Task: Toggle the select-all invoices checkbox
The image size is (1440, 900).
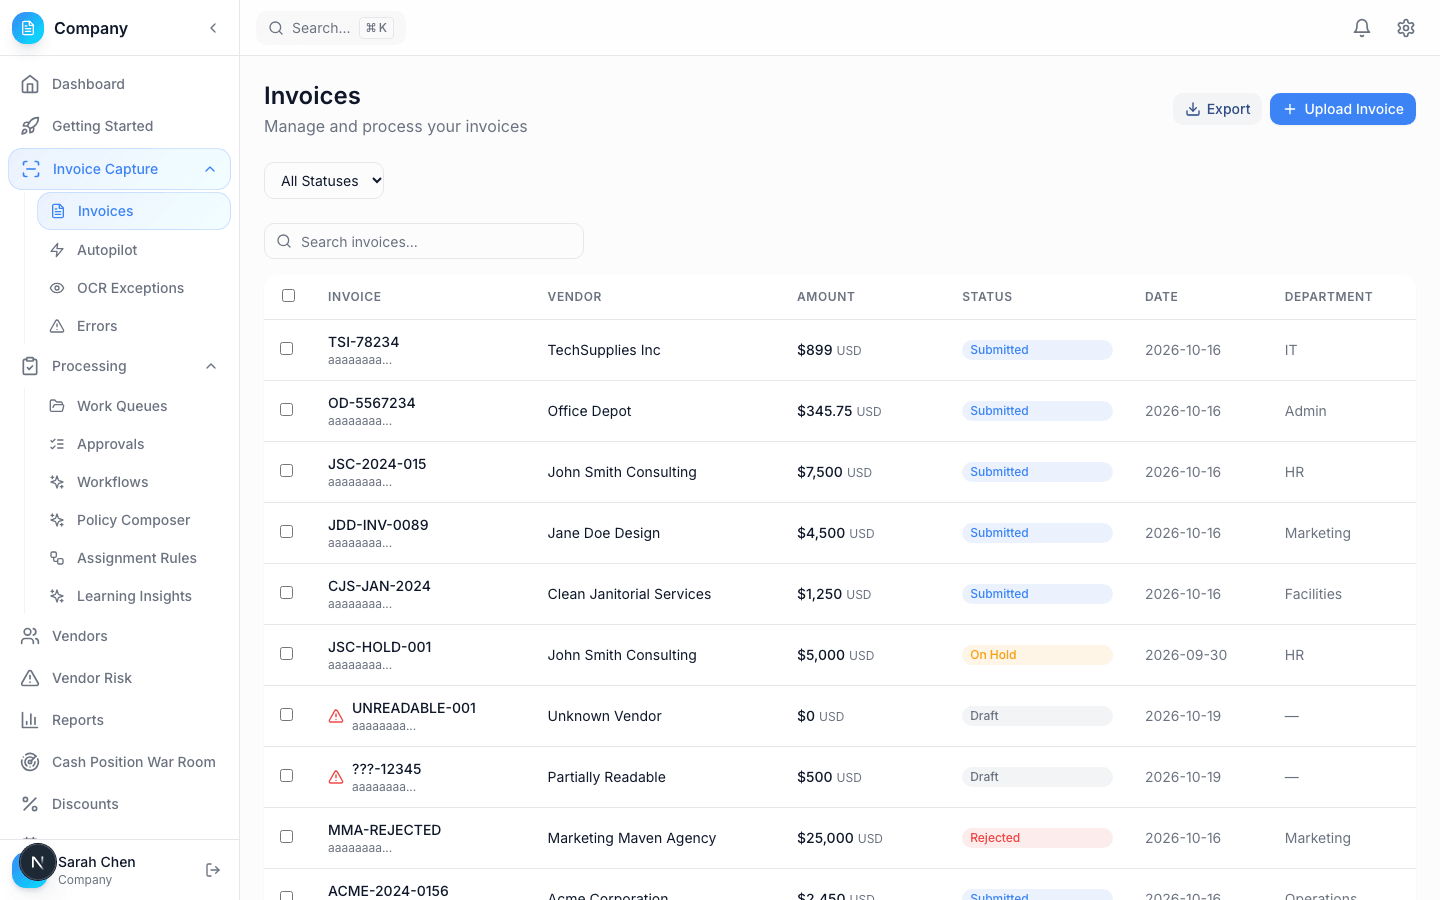Action: pos(288,295)
